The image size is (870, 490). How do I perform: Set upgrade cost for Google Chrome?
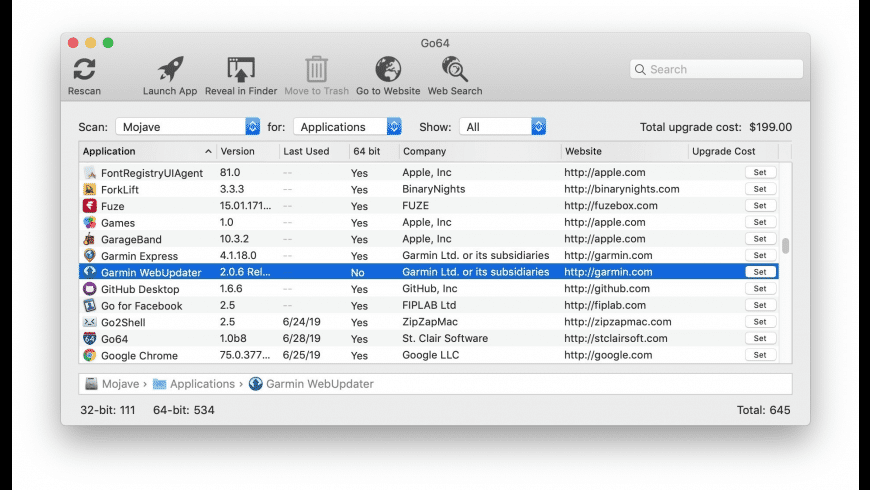pyautogui.click(x=760, y=355)
